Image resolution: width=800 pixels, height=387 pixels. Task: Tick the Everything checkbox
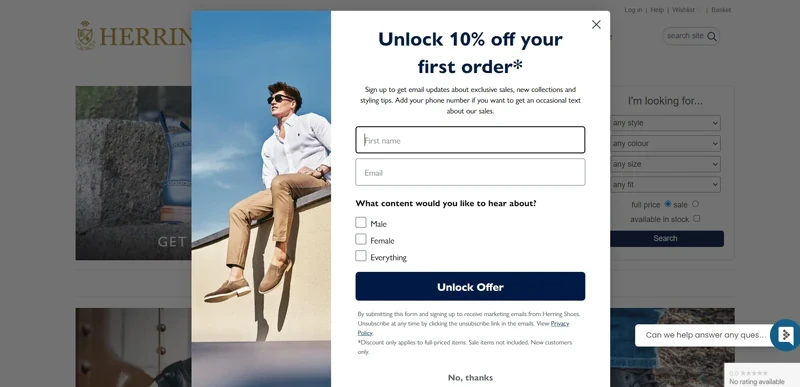[x=361, y=256]
